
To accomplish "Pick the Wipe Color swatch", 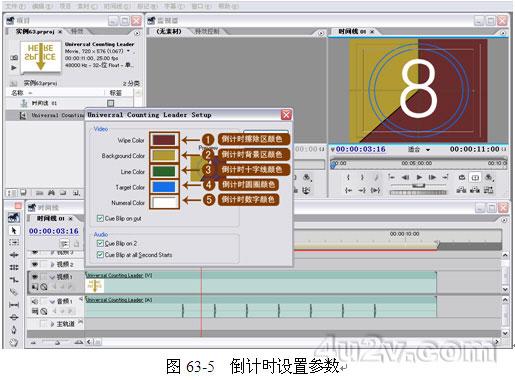I will click(x=164, y=140).
